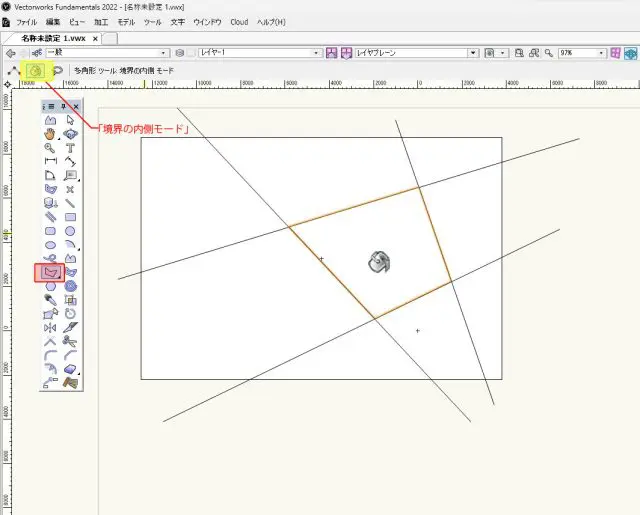Select the Rotate tool
The image size is (640, 515).
point(70,313)
